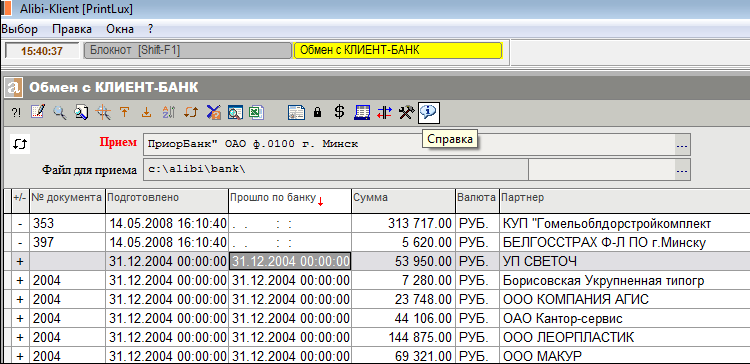The width and height of the screenshot is (750, 364).
Task: Toggle the Прием direction arrows button
Action: (x=20, y=143)
